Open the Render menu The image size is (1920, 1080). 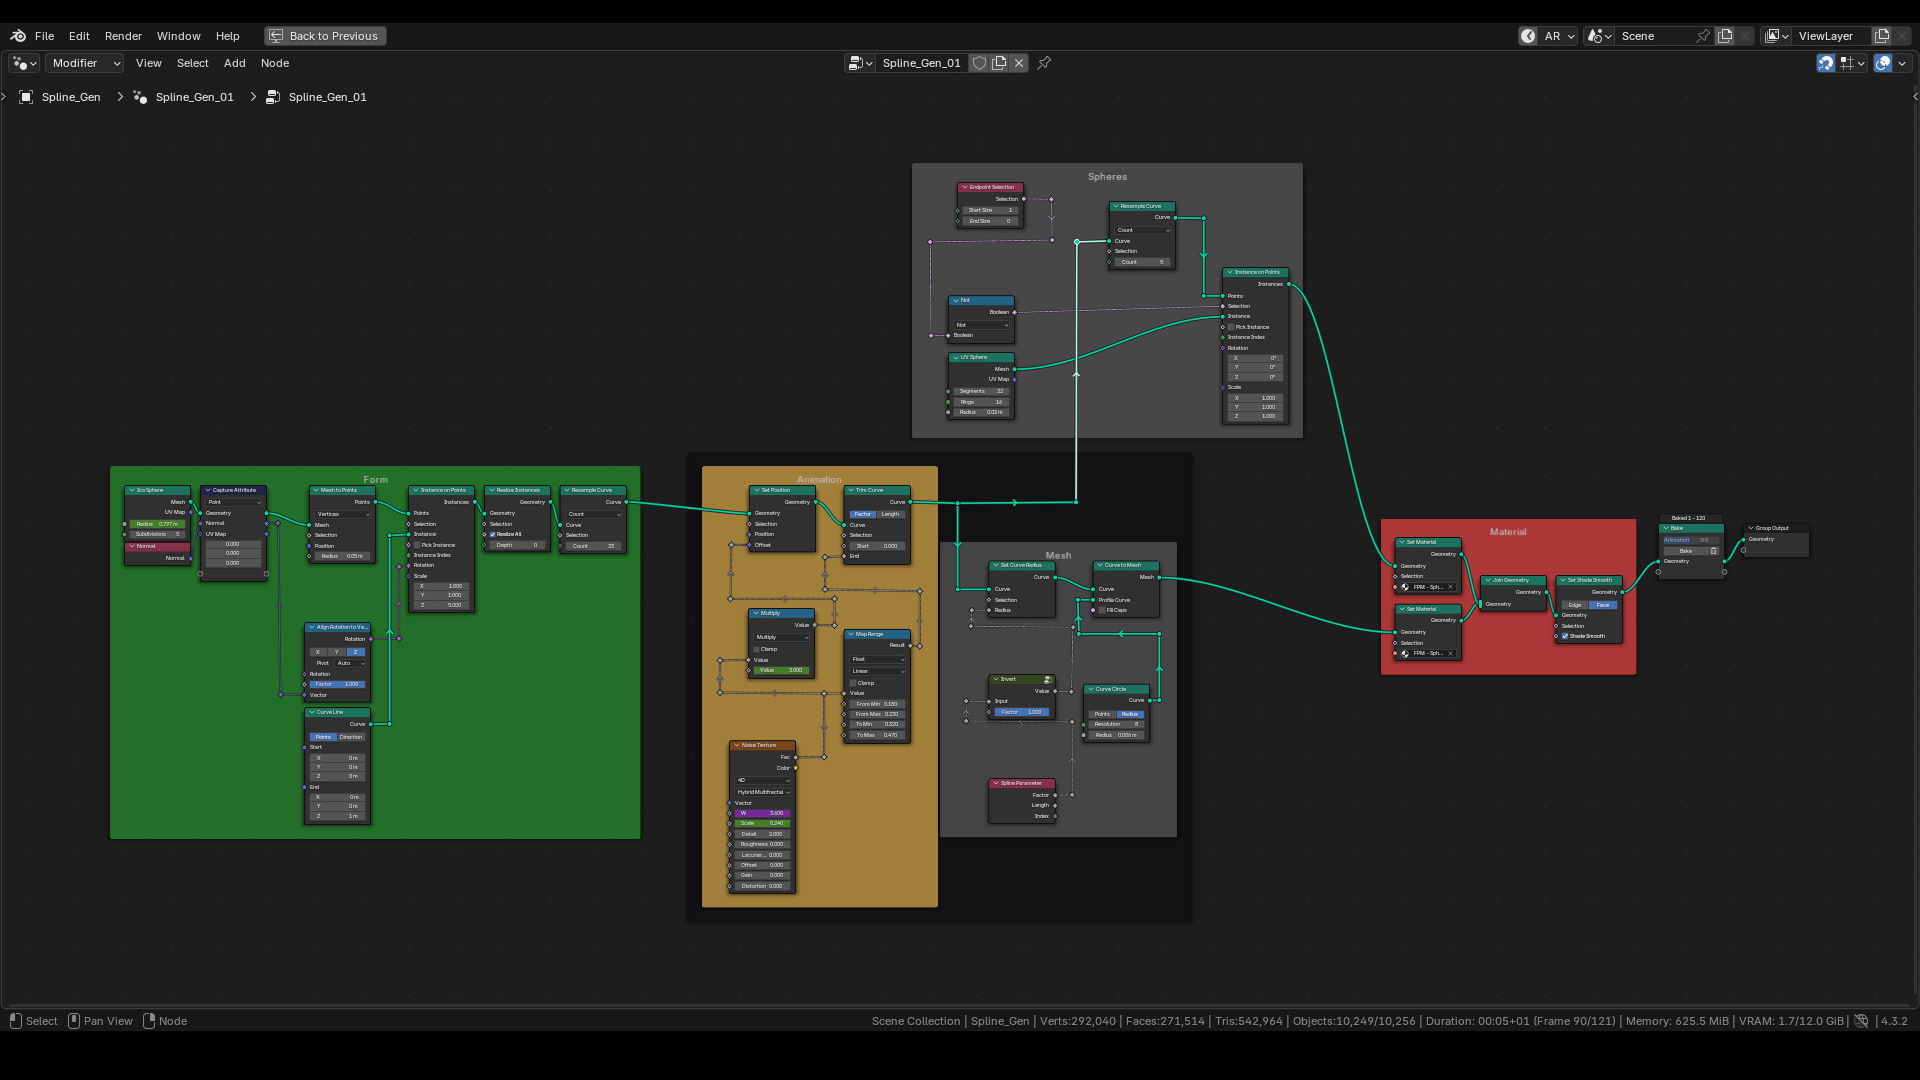[x=123, y=36]
